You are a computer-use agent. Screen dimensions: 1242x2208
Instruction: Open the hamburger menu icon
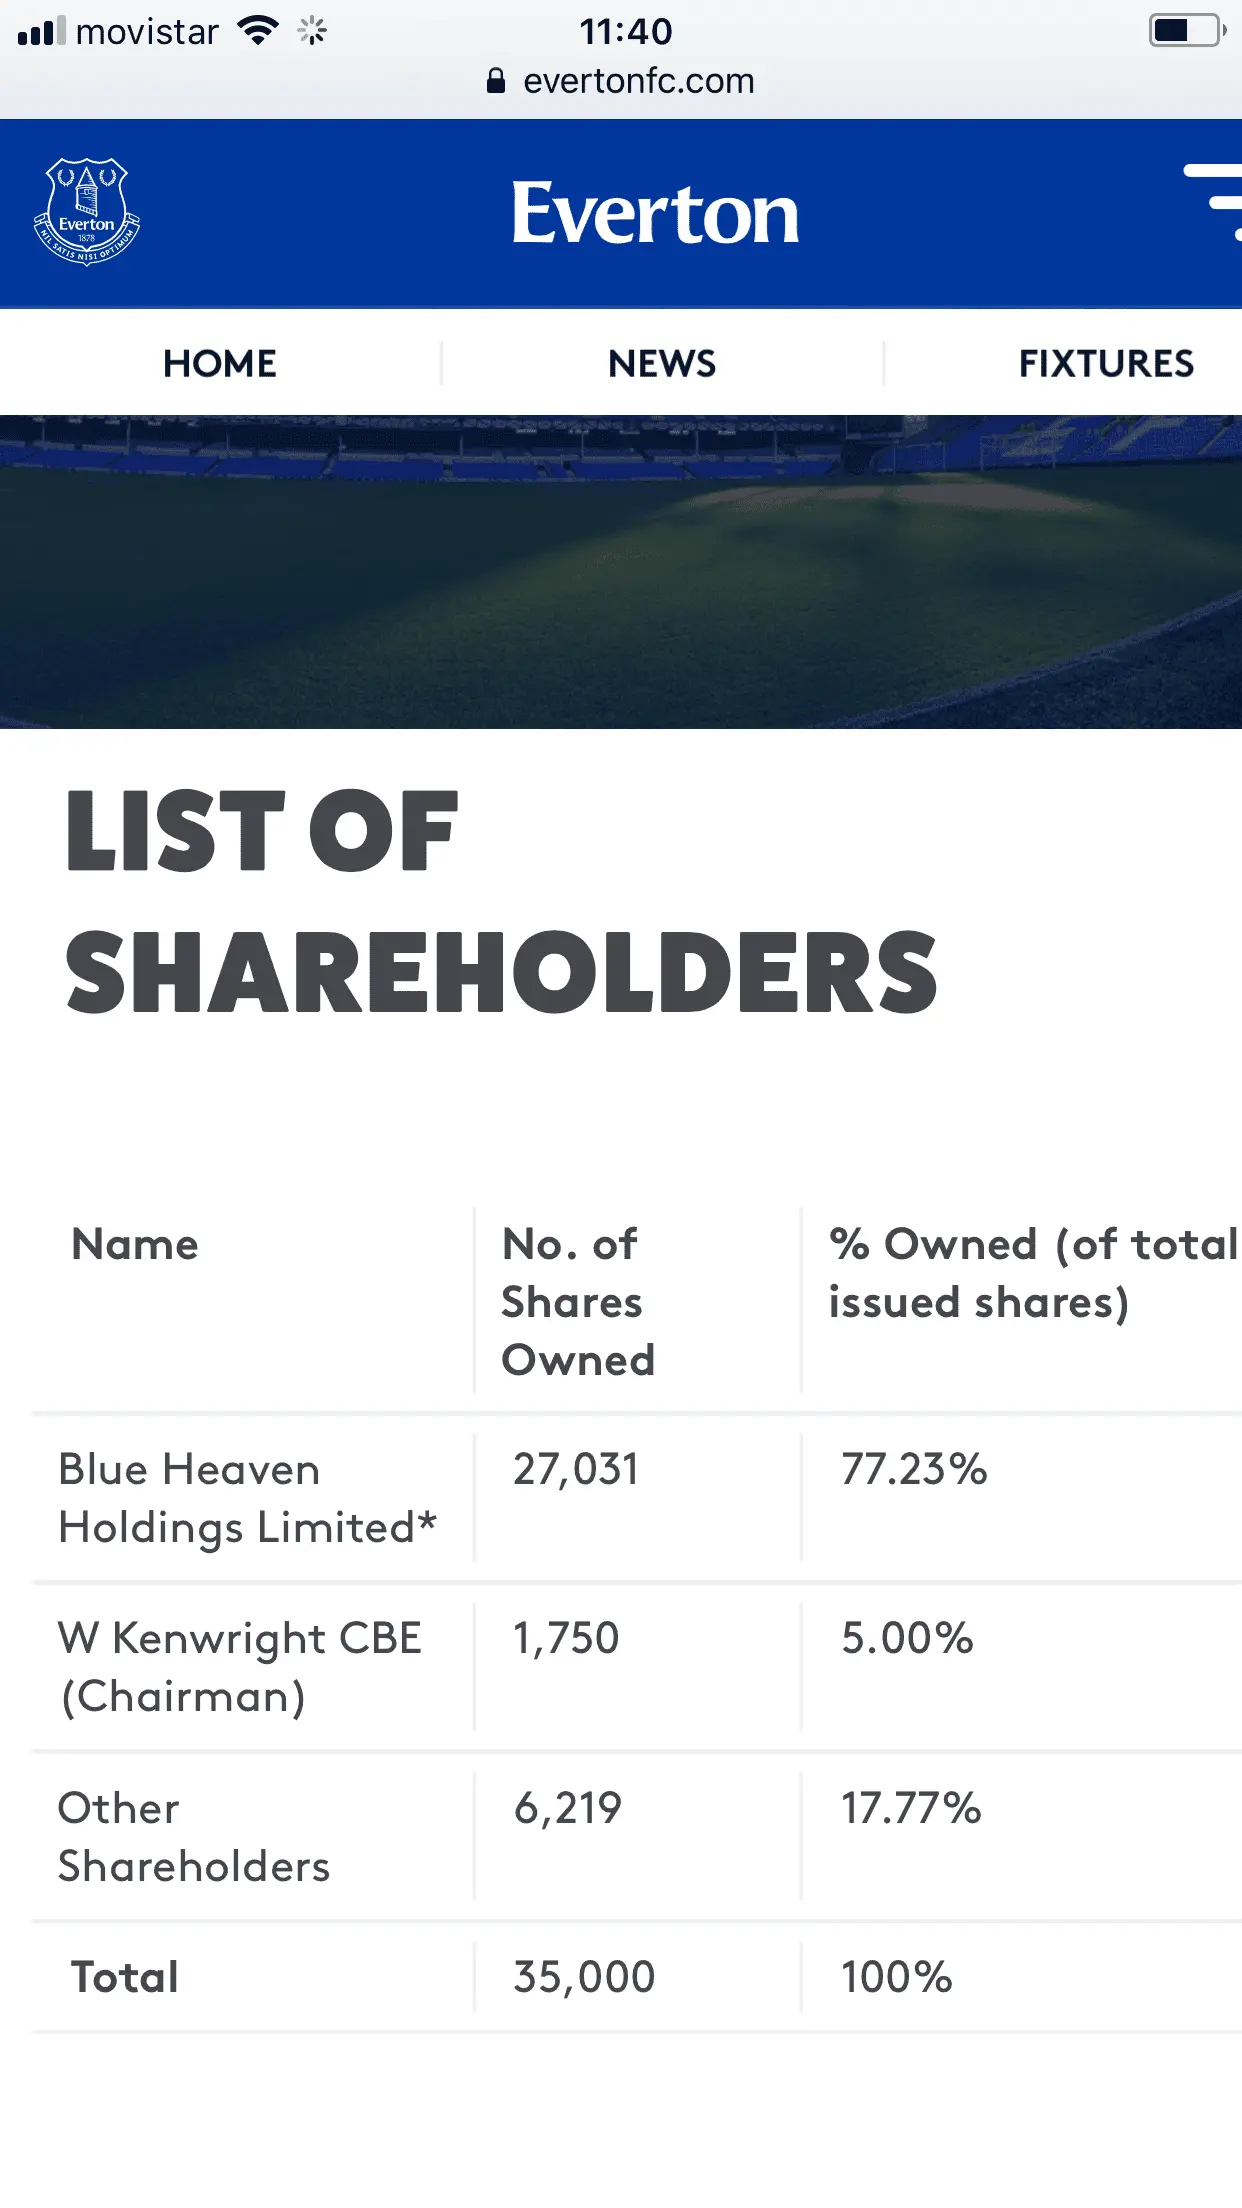(1215, 202)
